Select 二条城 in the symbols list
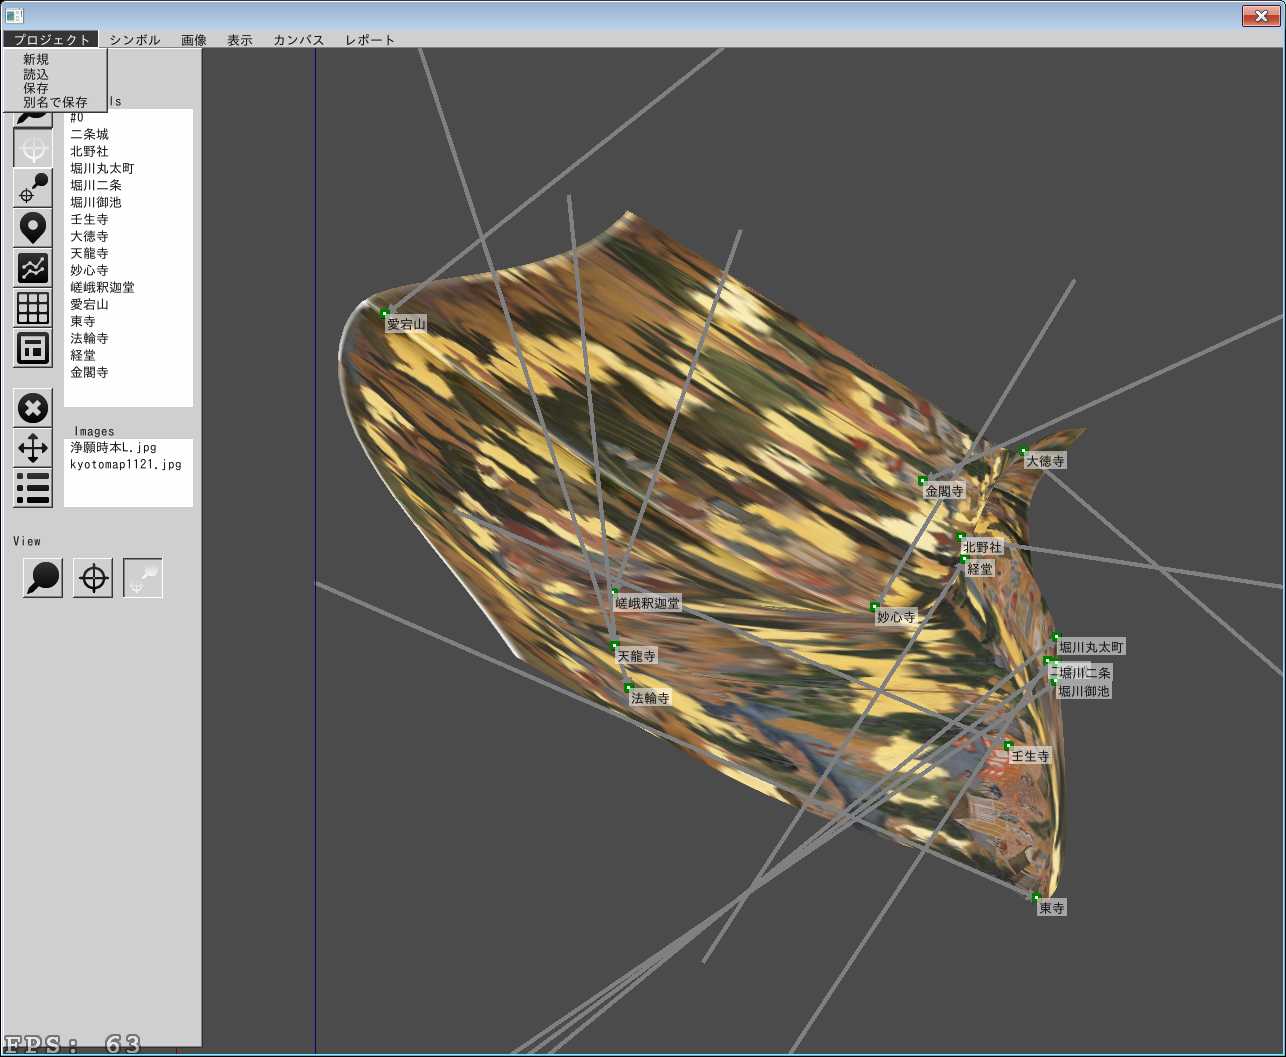Viewport: 1286px width, 1057px height. coord(89,134)
